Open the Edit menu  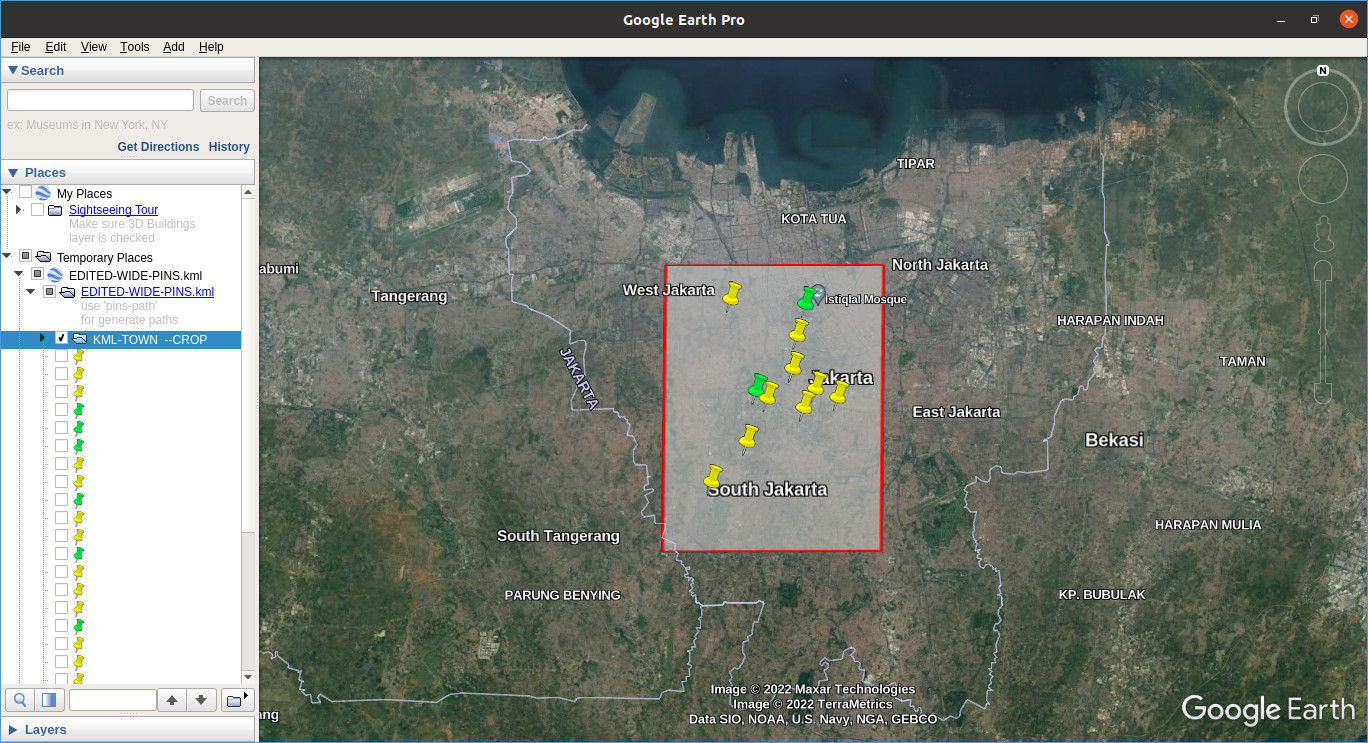pyautogui.click(x=55, y=47)
